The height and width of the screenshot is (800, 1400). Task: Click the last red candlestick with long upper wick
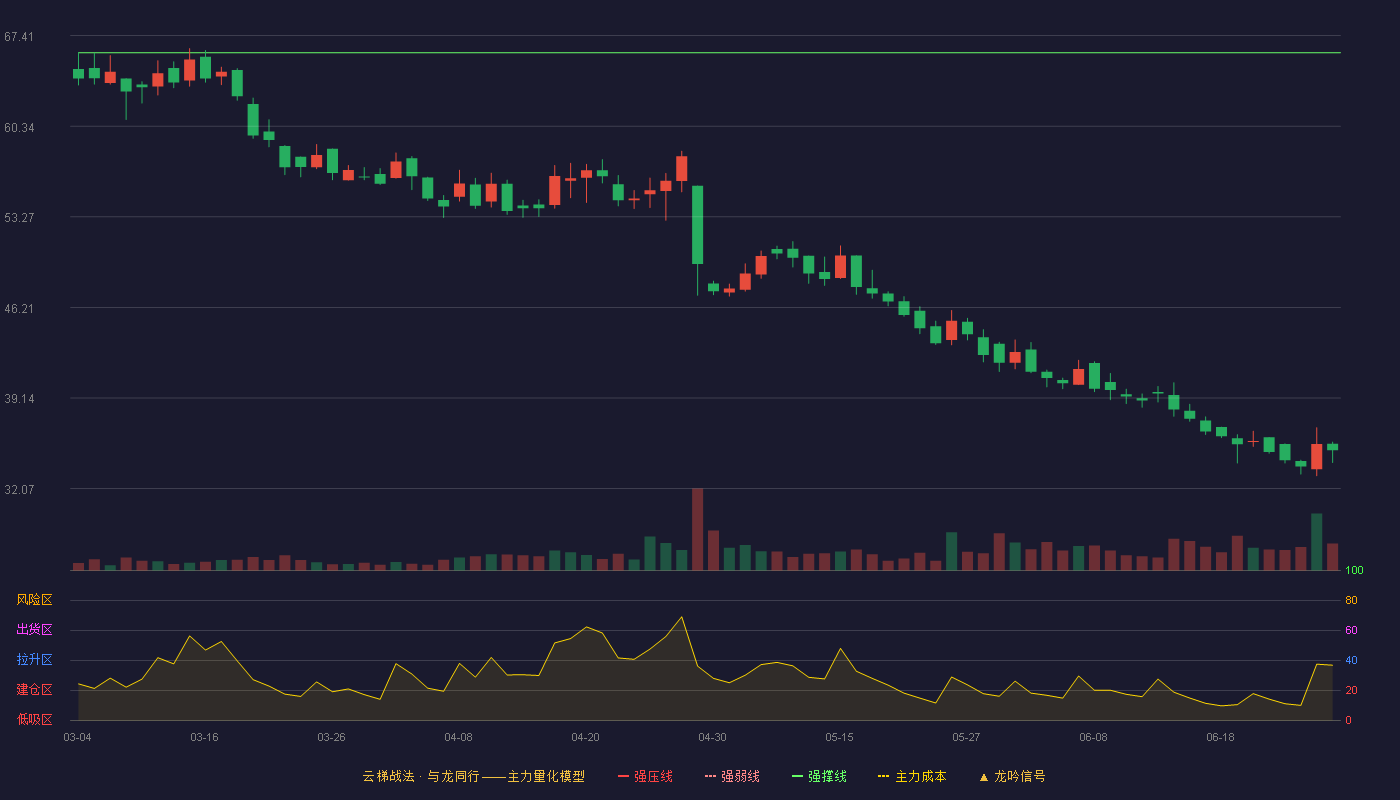coord(1317,456)
